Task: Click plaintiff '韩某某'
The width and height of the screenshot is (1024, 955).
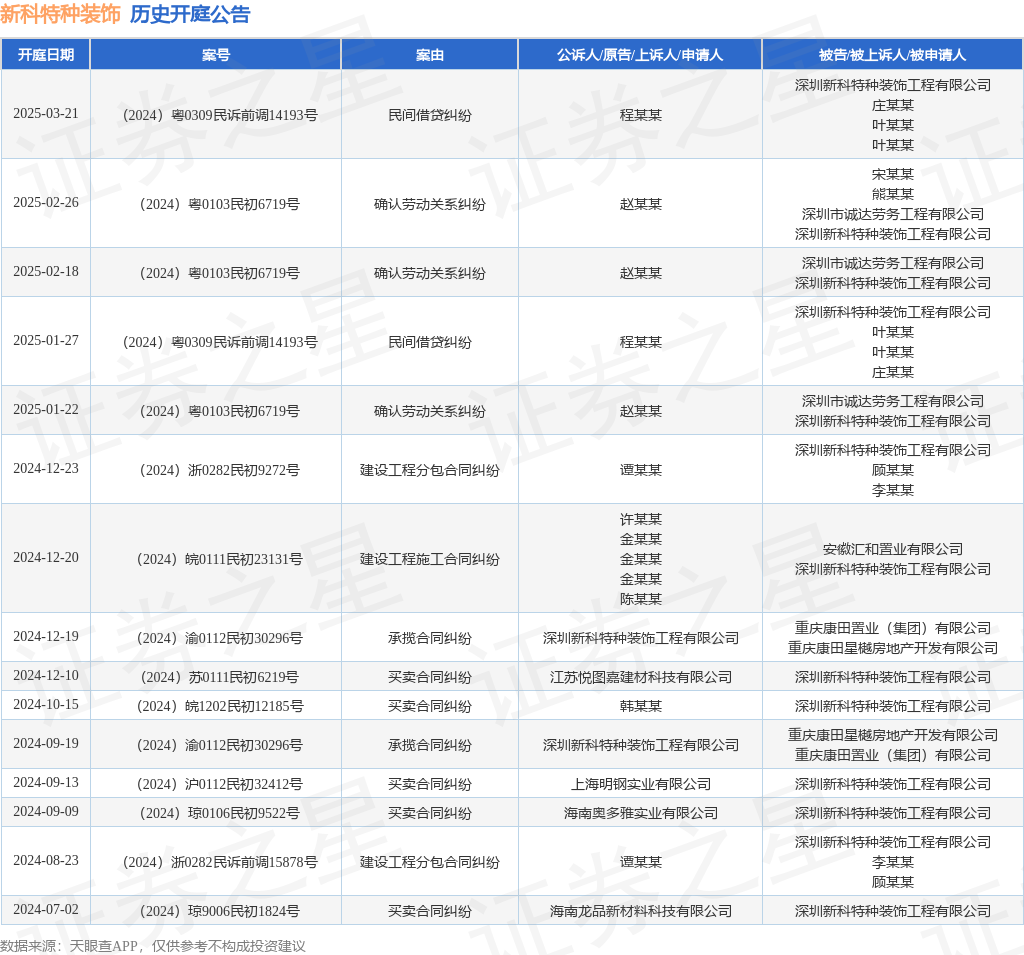Action: click(641, 706)
